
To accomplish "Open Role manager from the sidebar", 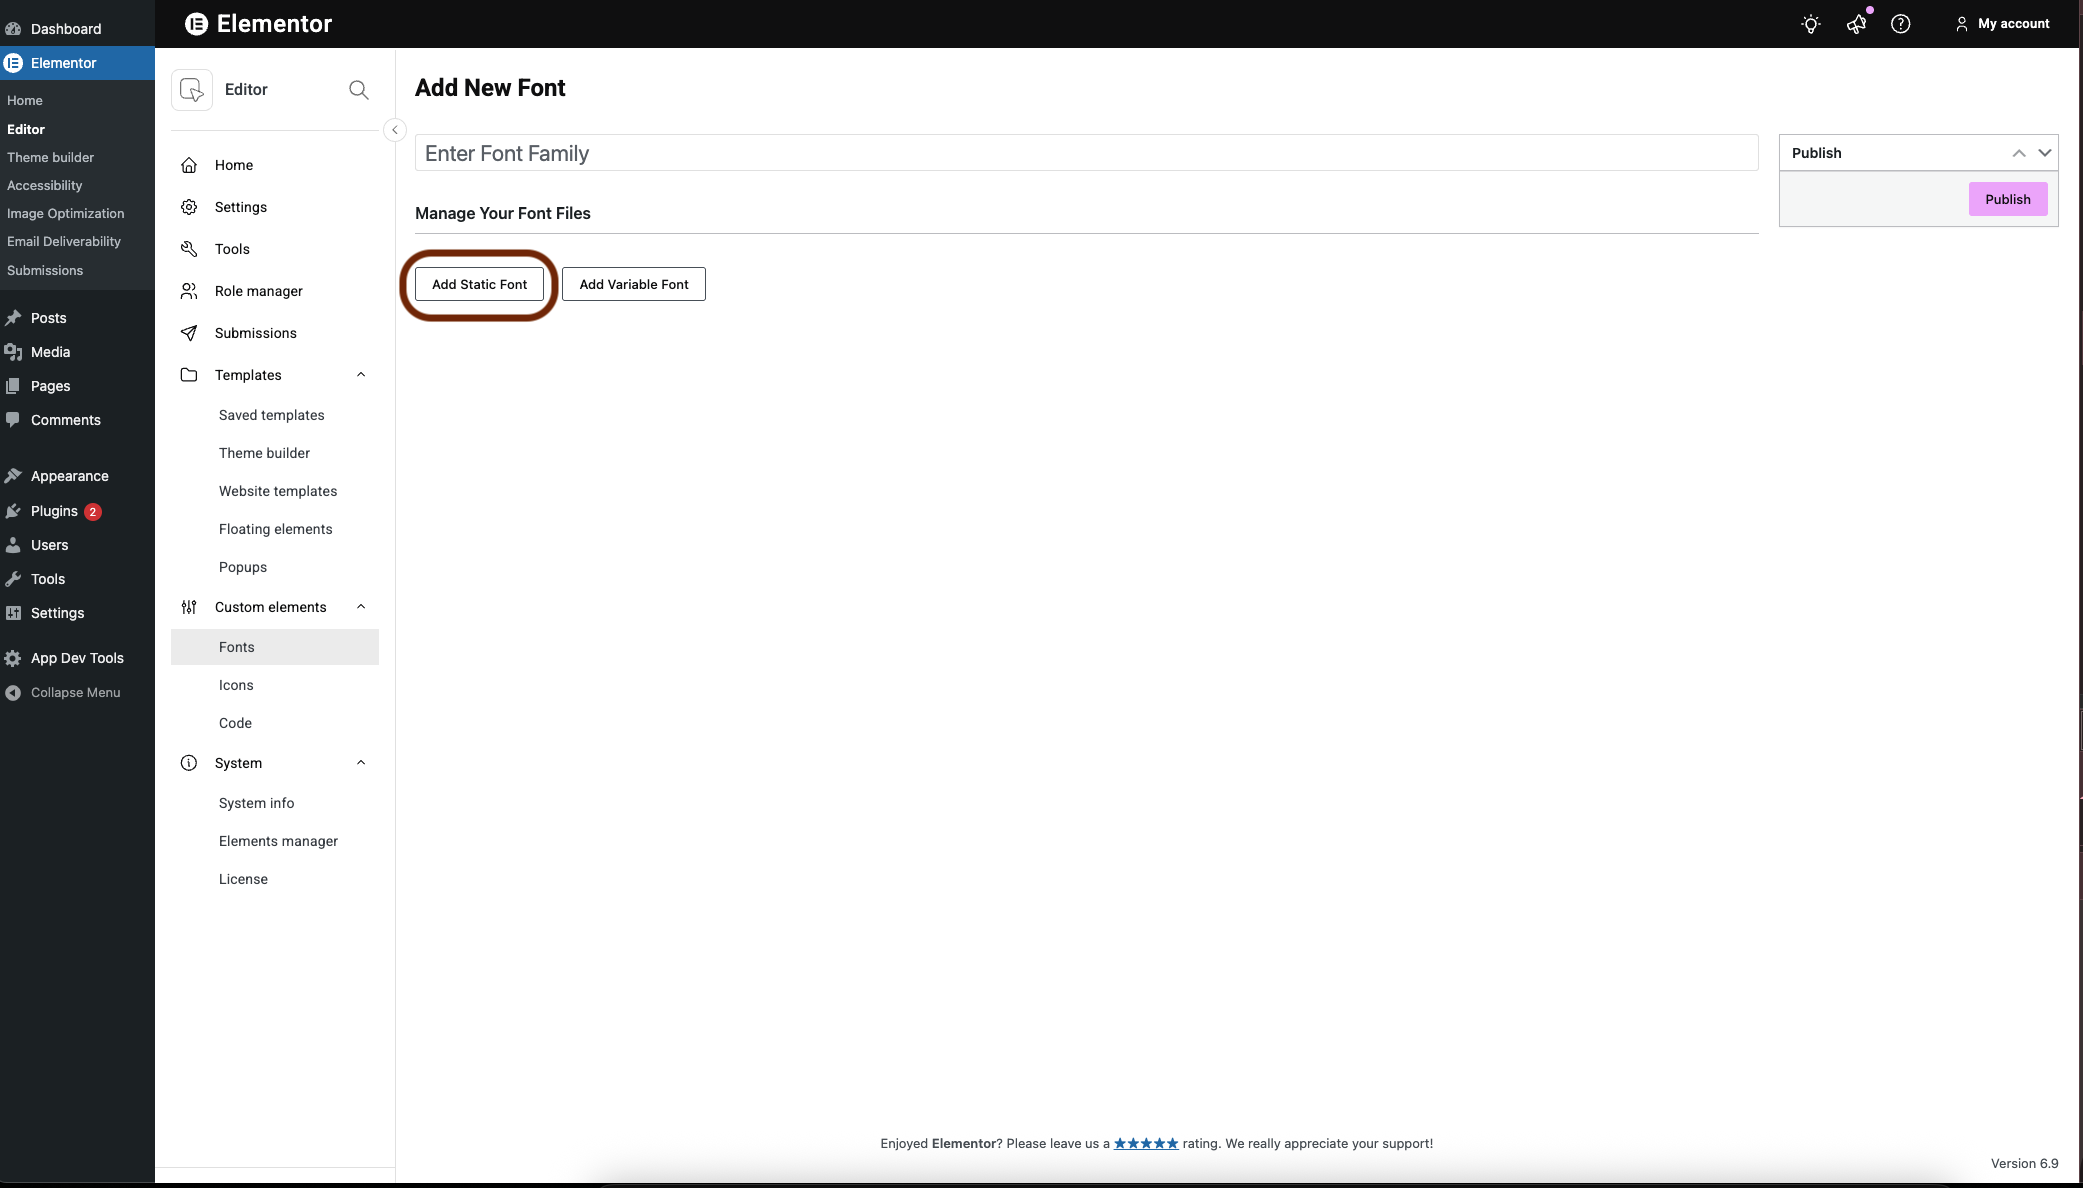I will (258, 291).
